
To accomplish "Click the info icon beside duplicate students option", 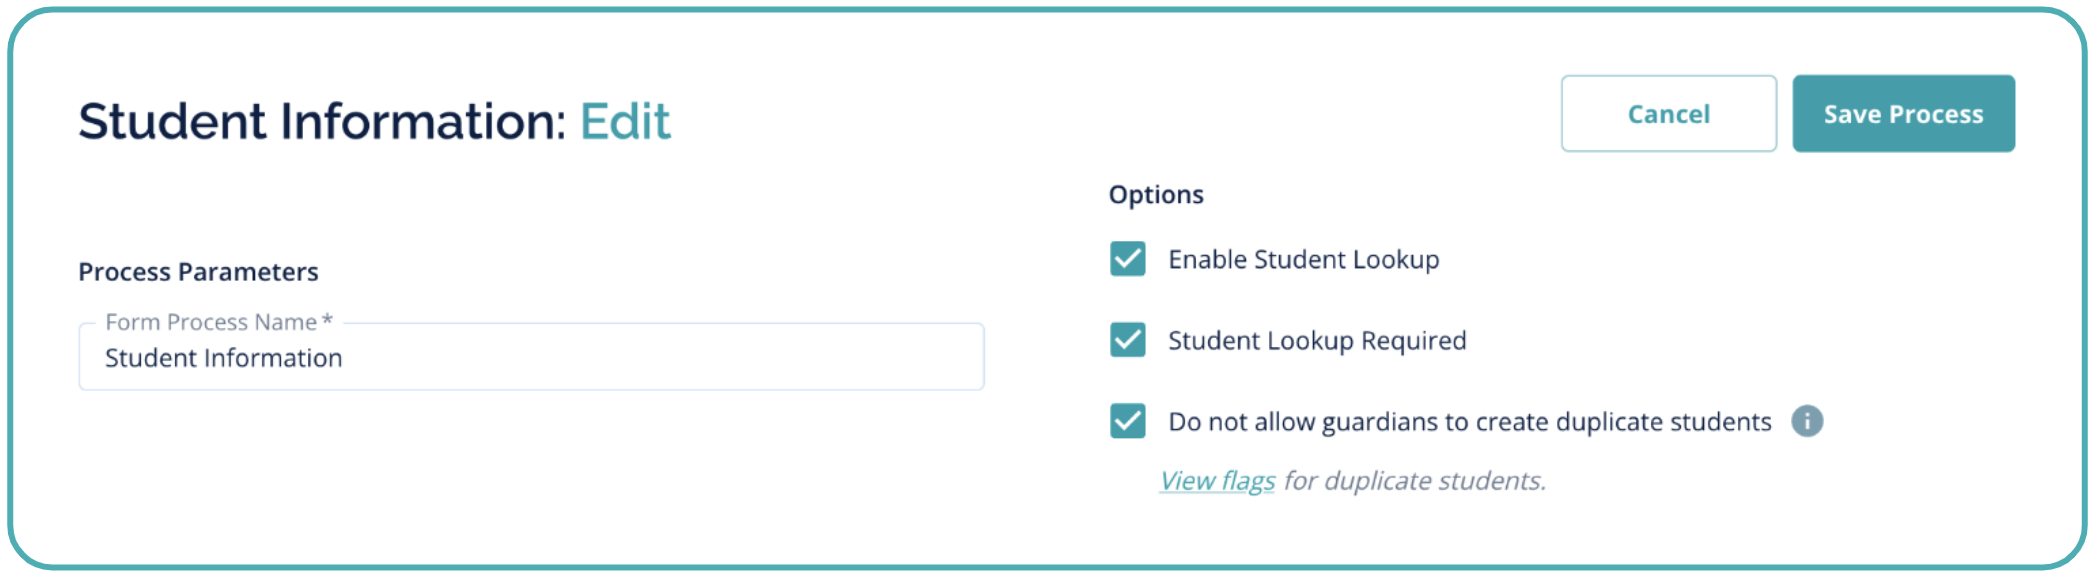I will [1806, 421].
